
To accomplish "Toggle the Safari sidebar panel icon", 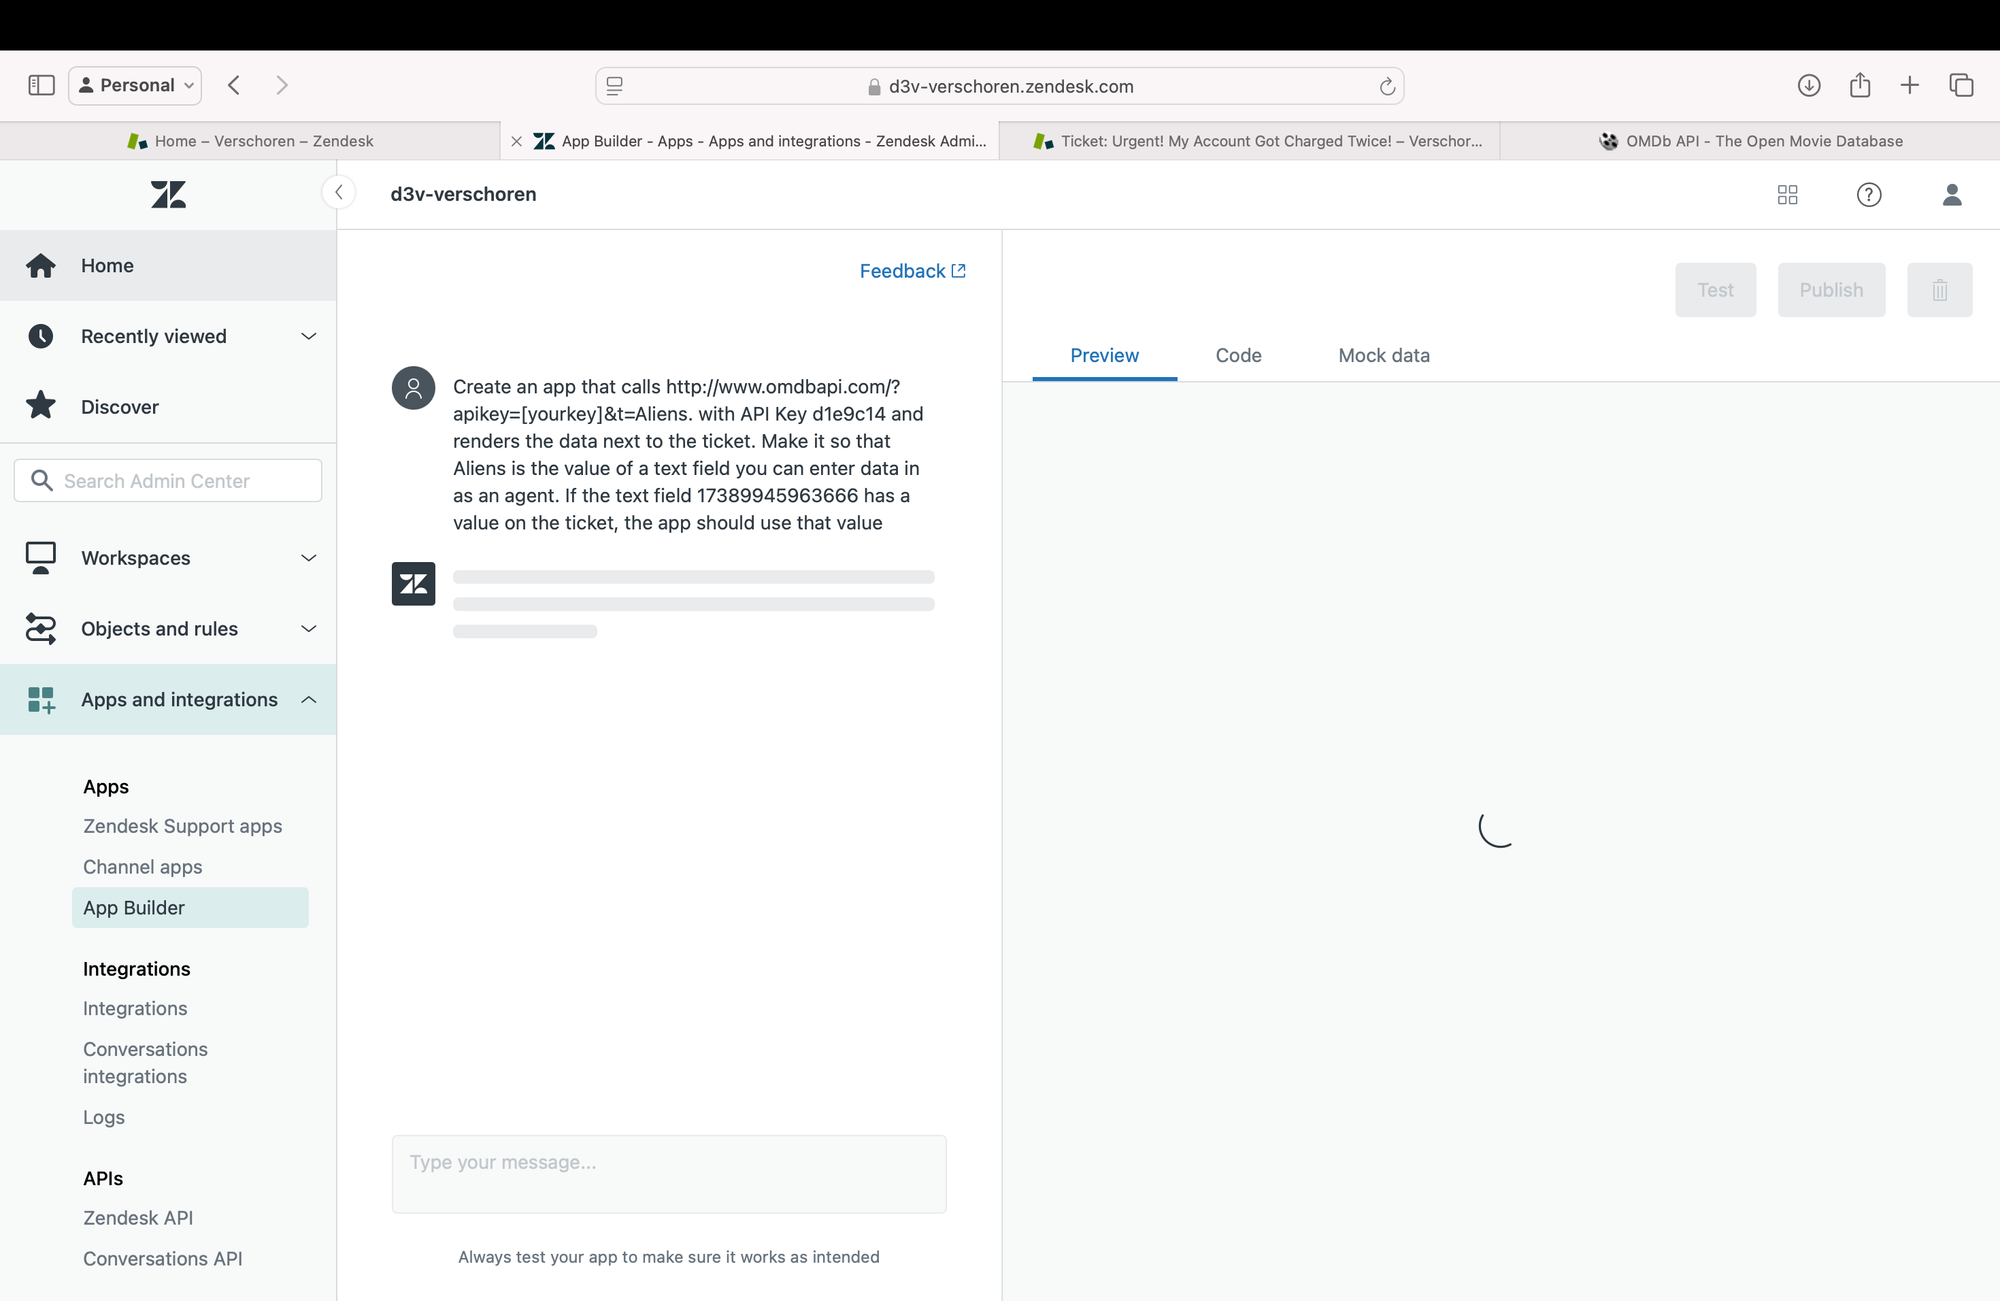I will pyautogui.click(x=41, y=86).
